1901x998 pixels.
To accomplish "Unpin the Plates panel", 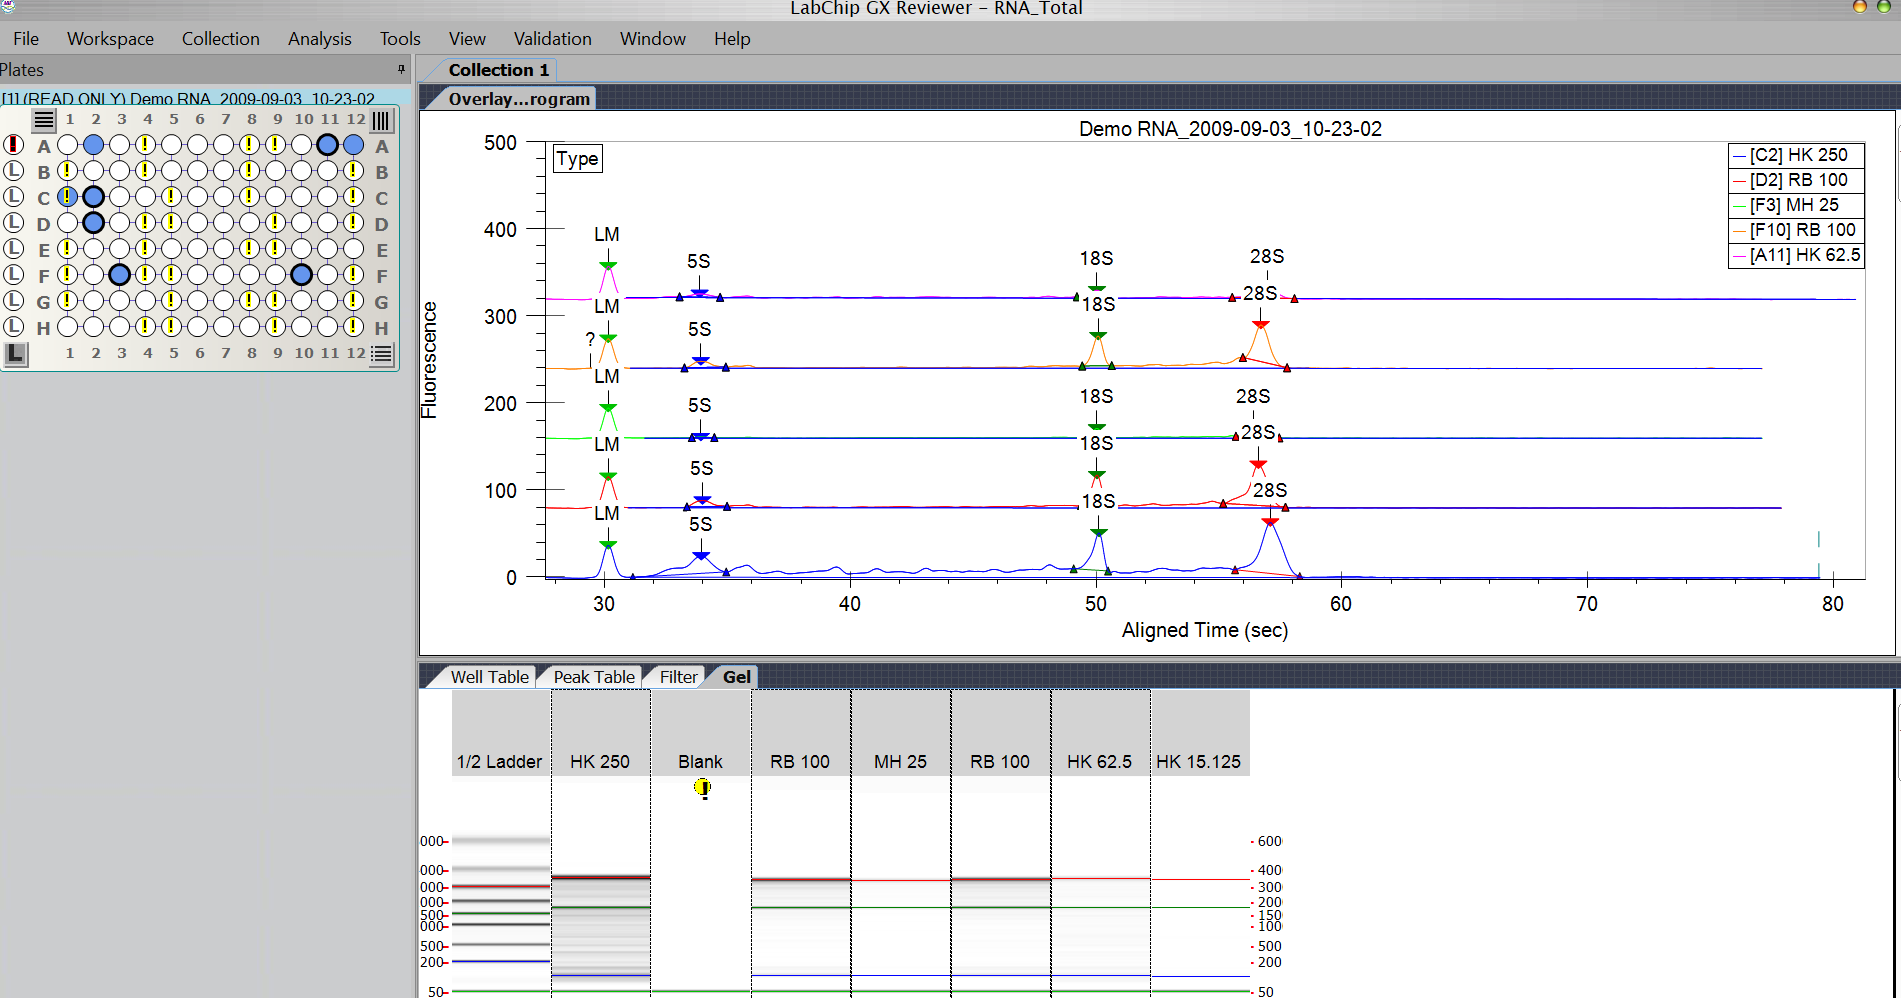I will click(400, 69).
